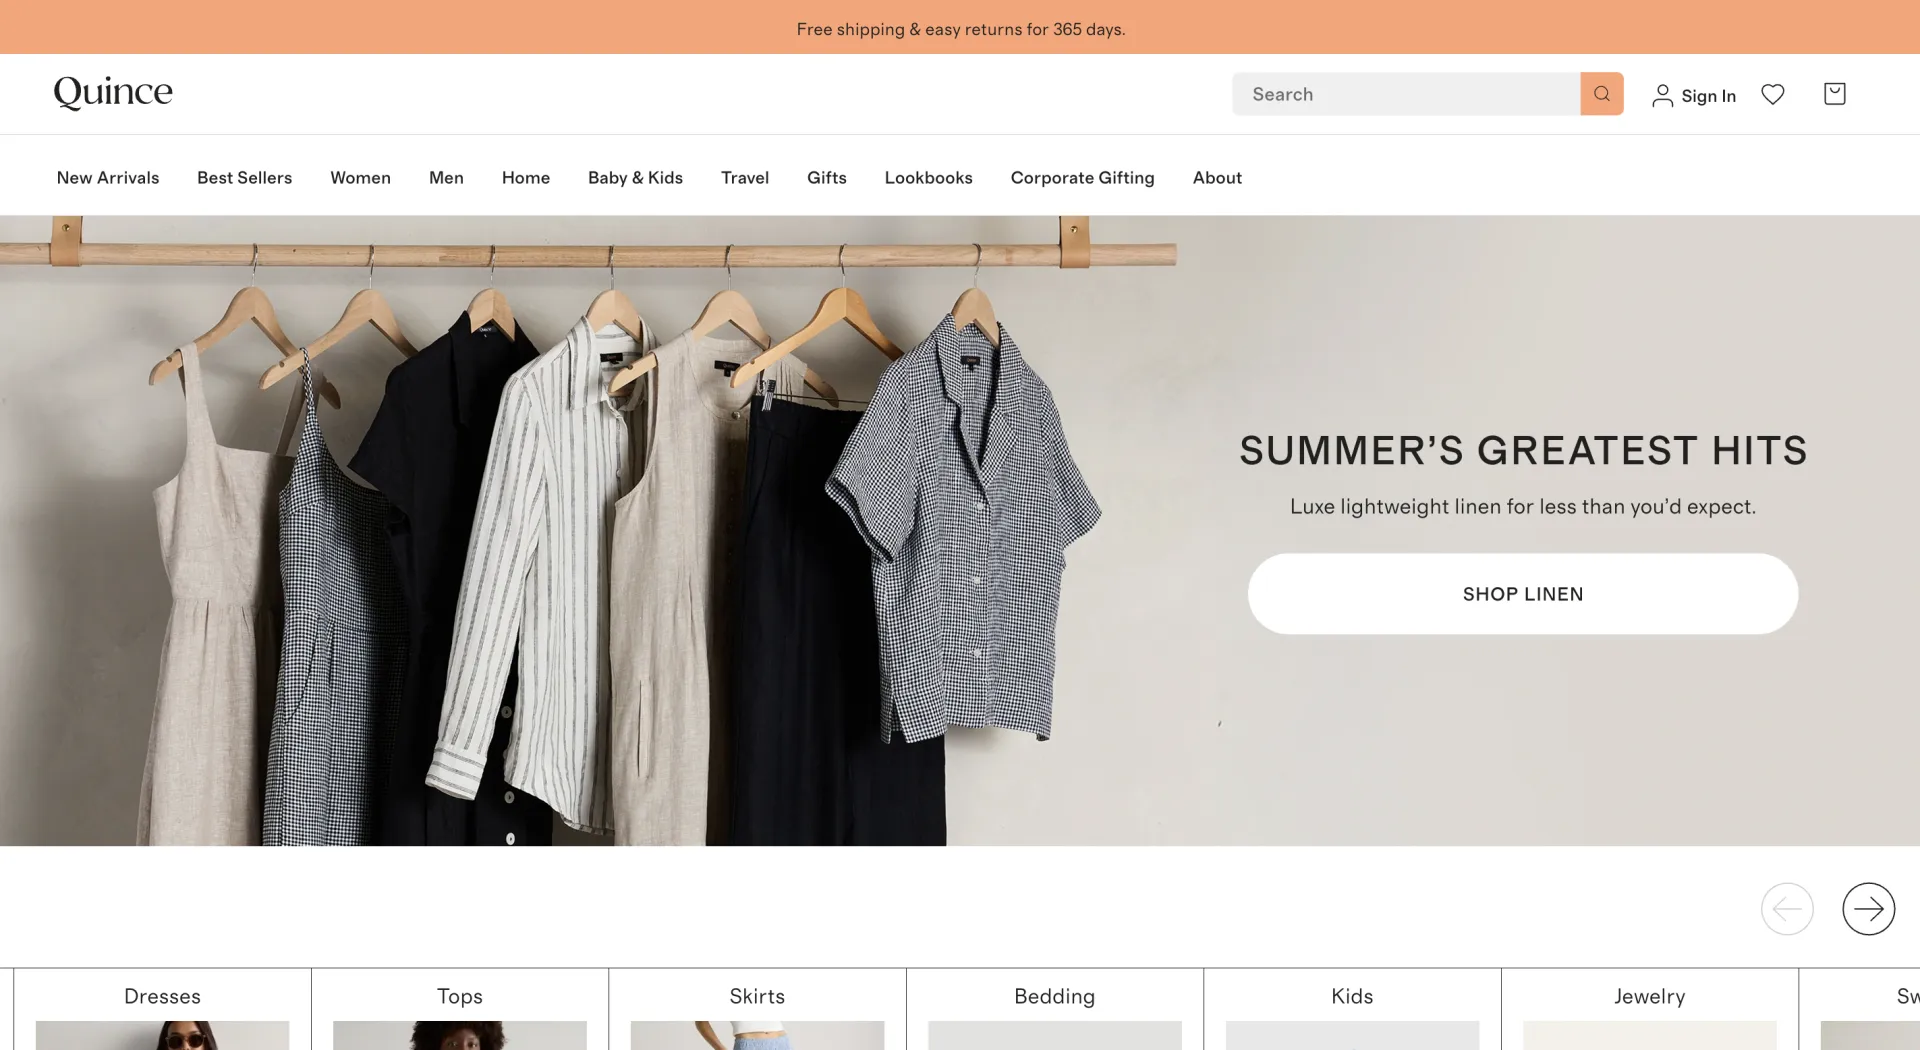Open the Travel menu
1920x1050 pixels.
pos(745,177)
